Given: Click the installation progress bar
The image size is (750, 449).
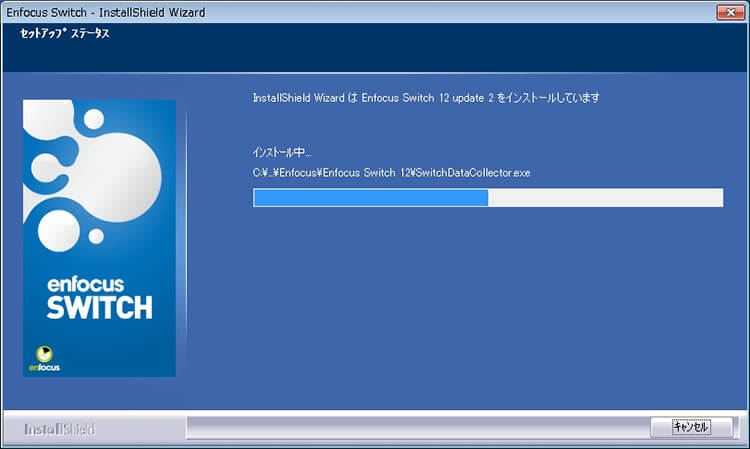Looking at the screenshot, I should coord(488,197).
